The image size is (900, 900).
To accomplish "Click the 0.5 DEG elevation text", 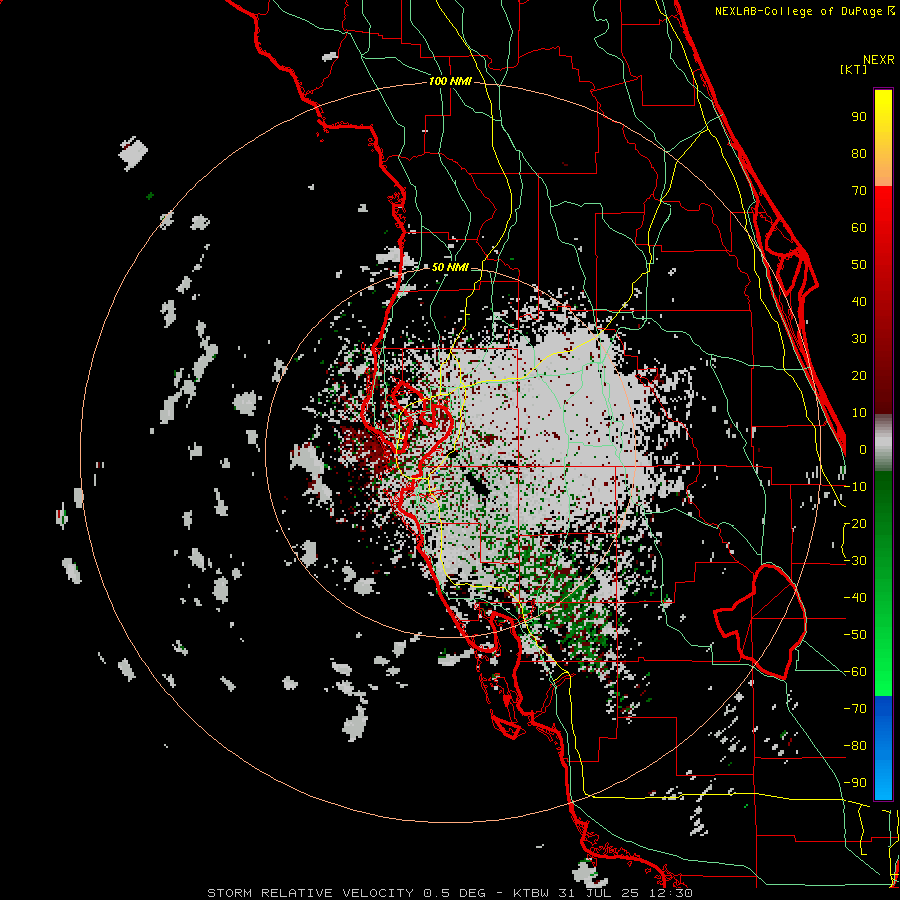I will click(454, 893).
